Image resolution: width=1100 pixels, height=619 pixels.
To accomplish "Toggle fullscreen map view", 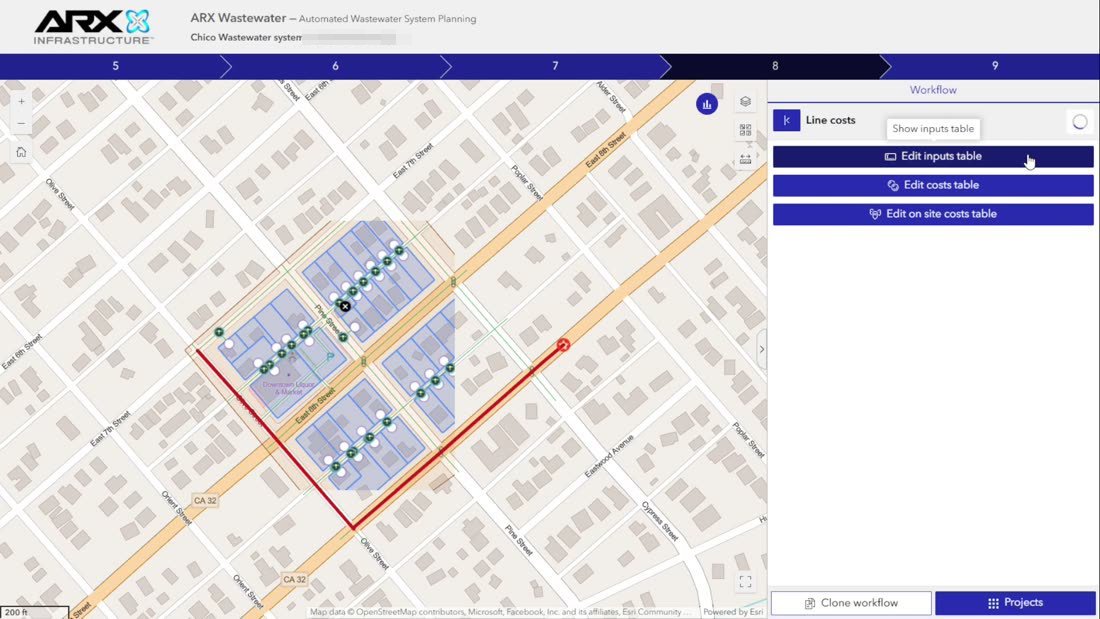I will [746, 582].
